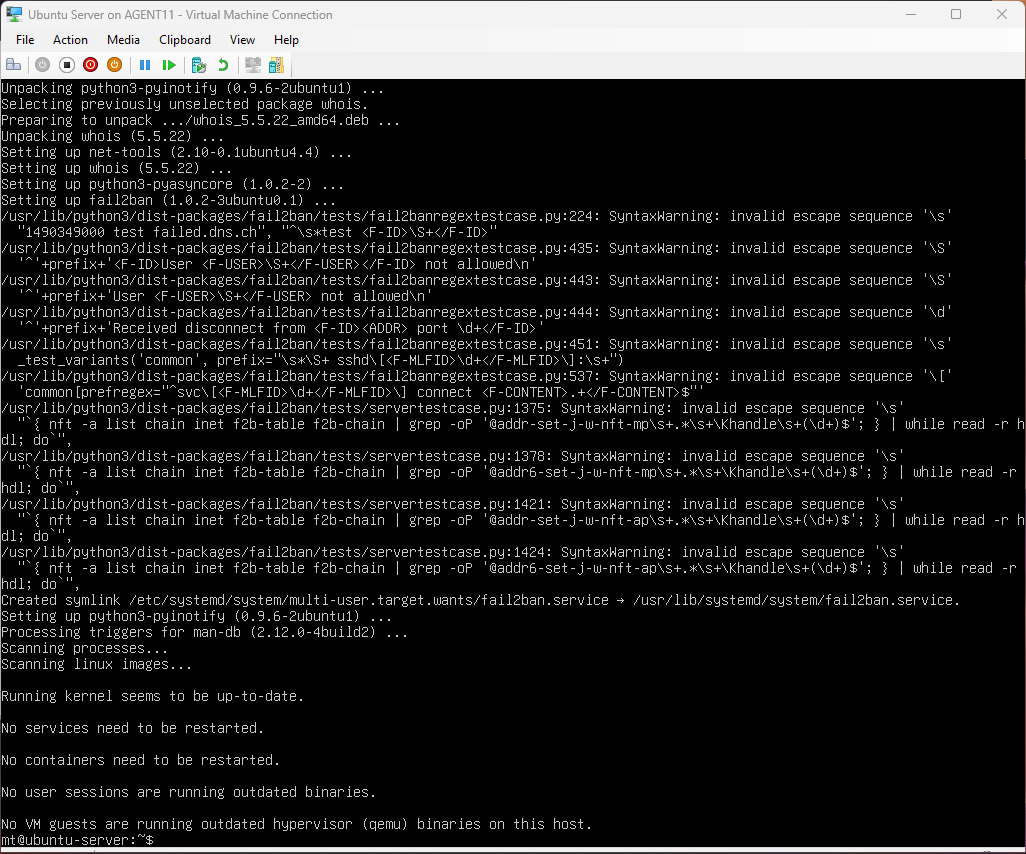Image resolution: width=1026 pixels, height=854 pixels.
Task: Reset the VM using the green play-bar icon
Action: (x=169, y=65)
